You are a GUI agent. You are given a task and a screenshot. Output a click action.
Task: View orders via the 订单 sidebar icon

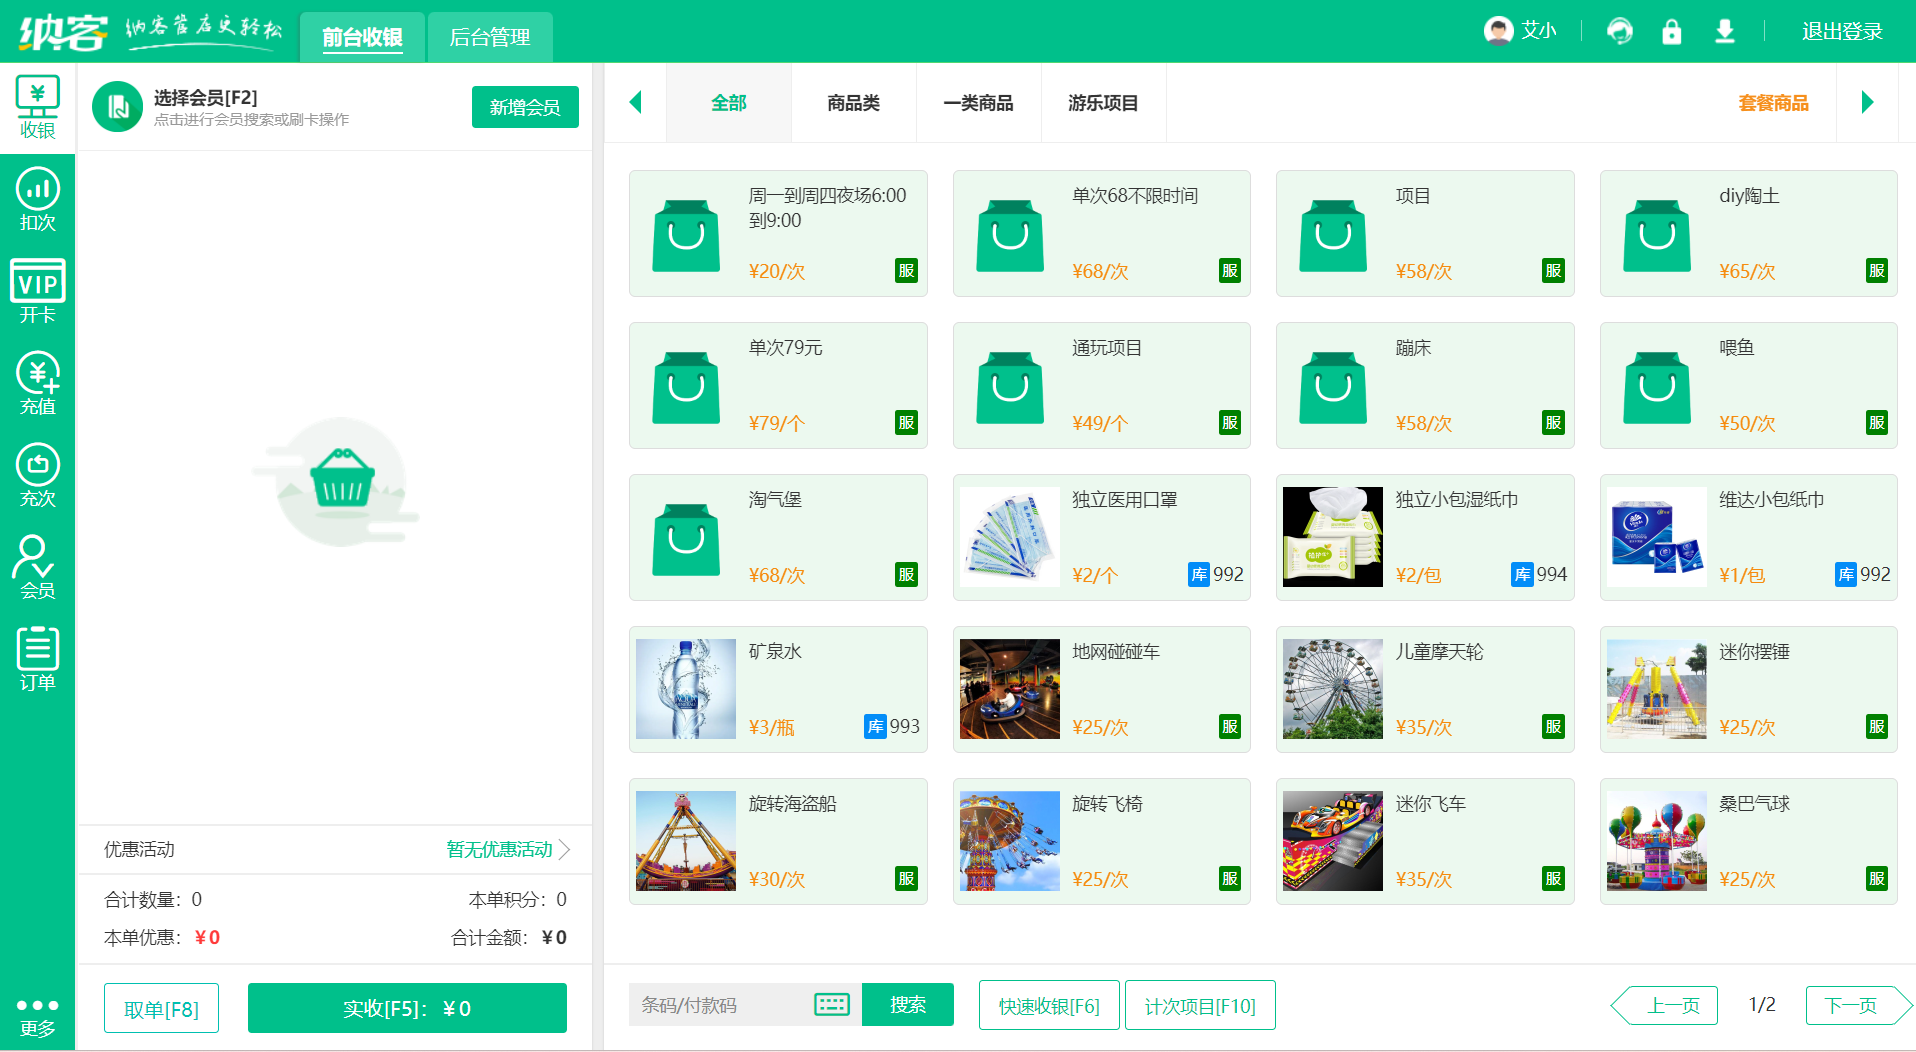38,657
